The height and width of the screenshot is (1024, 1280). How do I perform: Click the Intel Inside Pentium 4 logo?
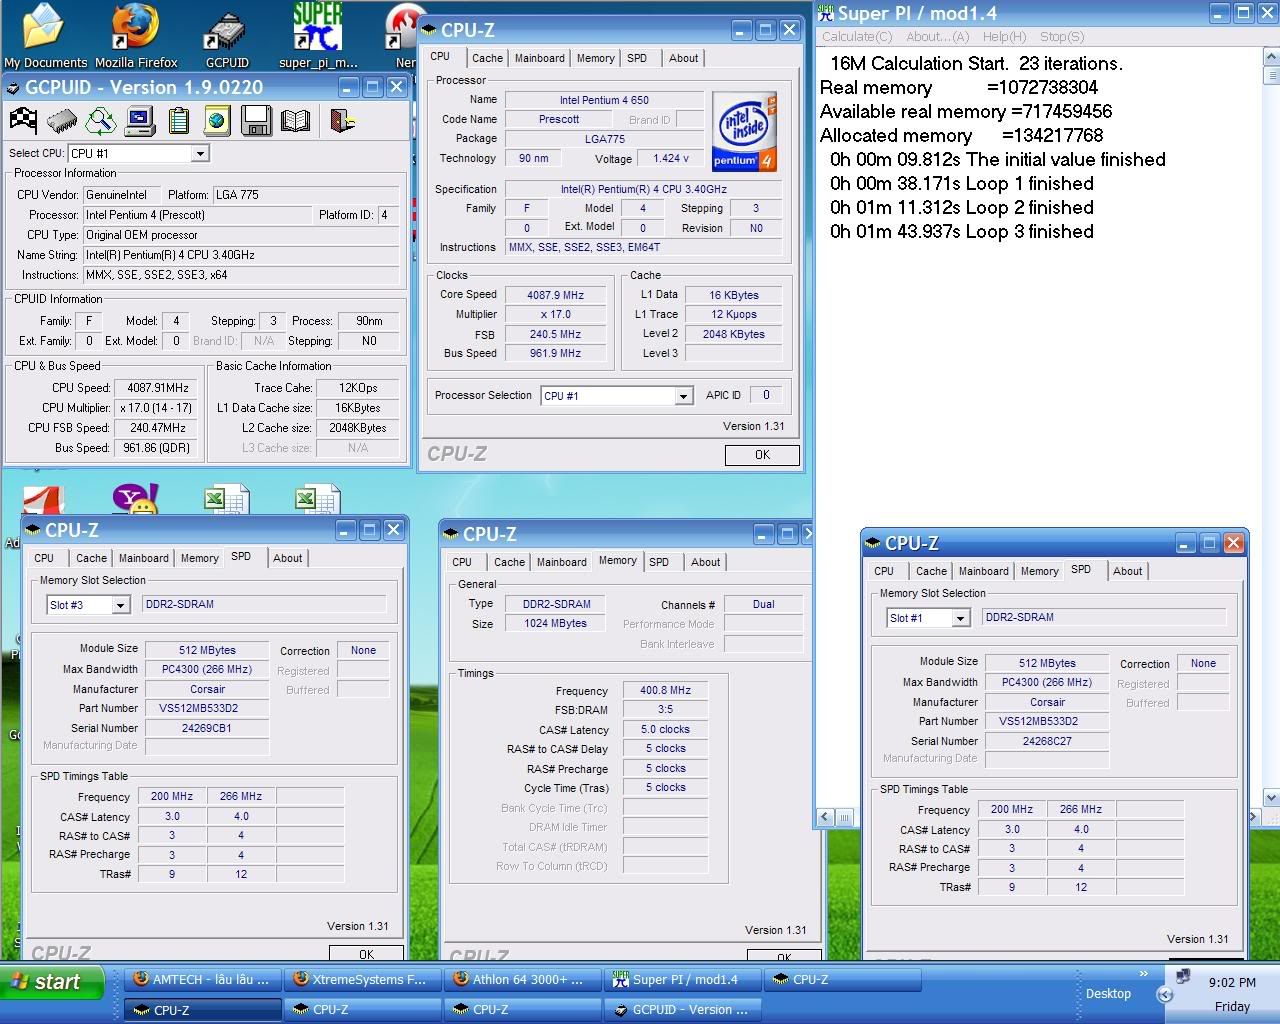(744, 131)
